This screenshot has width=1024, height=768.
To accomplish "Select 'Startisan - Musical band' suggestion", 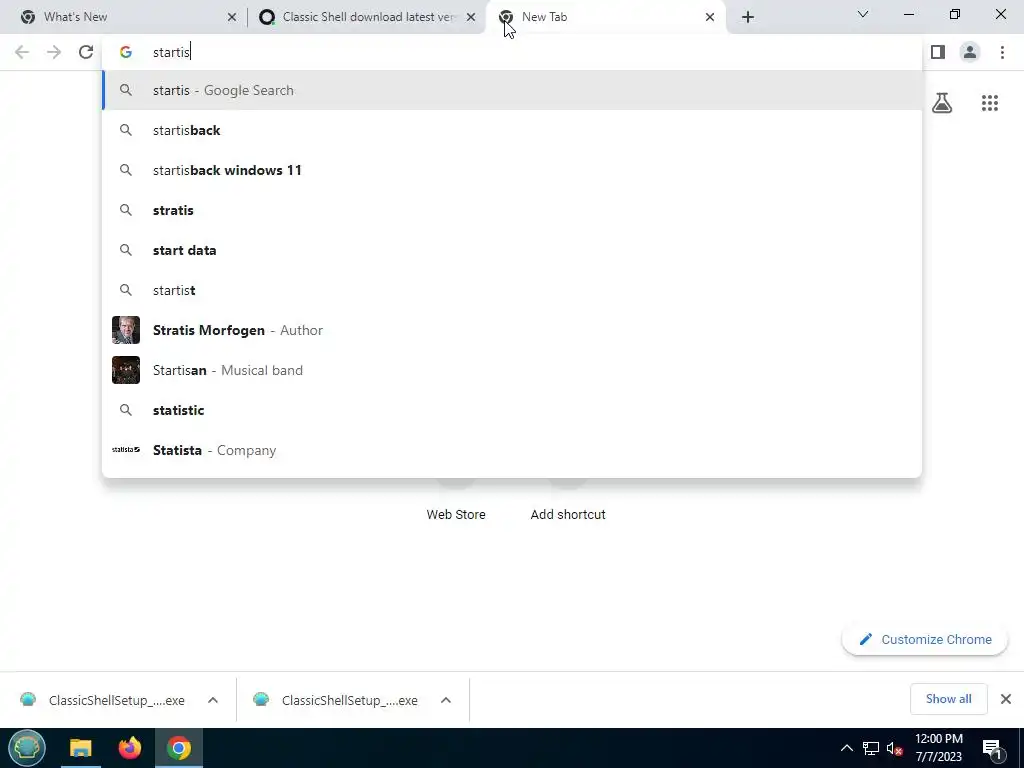I will pos(512,370).
